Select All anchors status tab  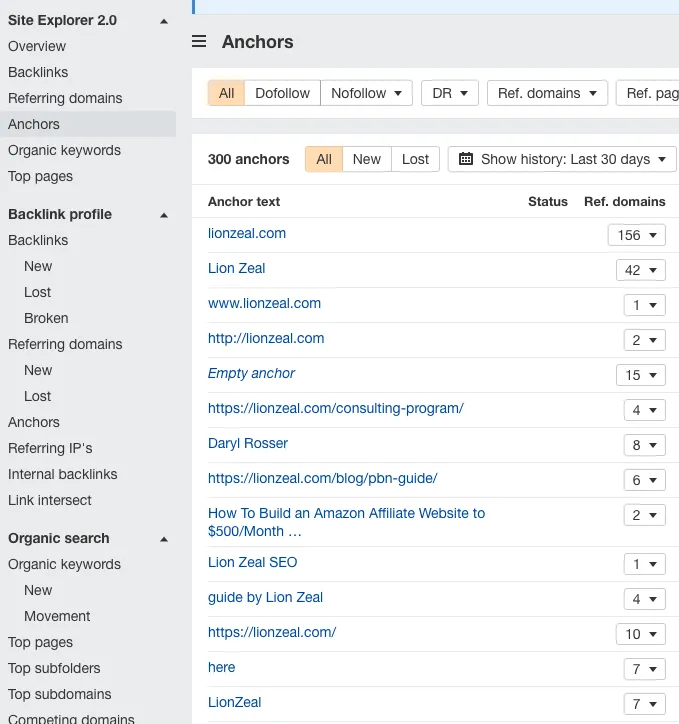pyautogui.click(x=324, y=159)
